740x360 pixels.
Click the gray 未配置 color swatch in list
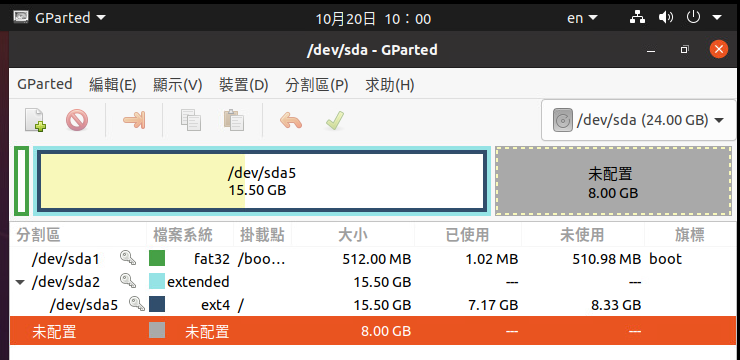(x=157, y=330)
